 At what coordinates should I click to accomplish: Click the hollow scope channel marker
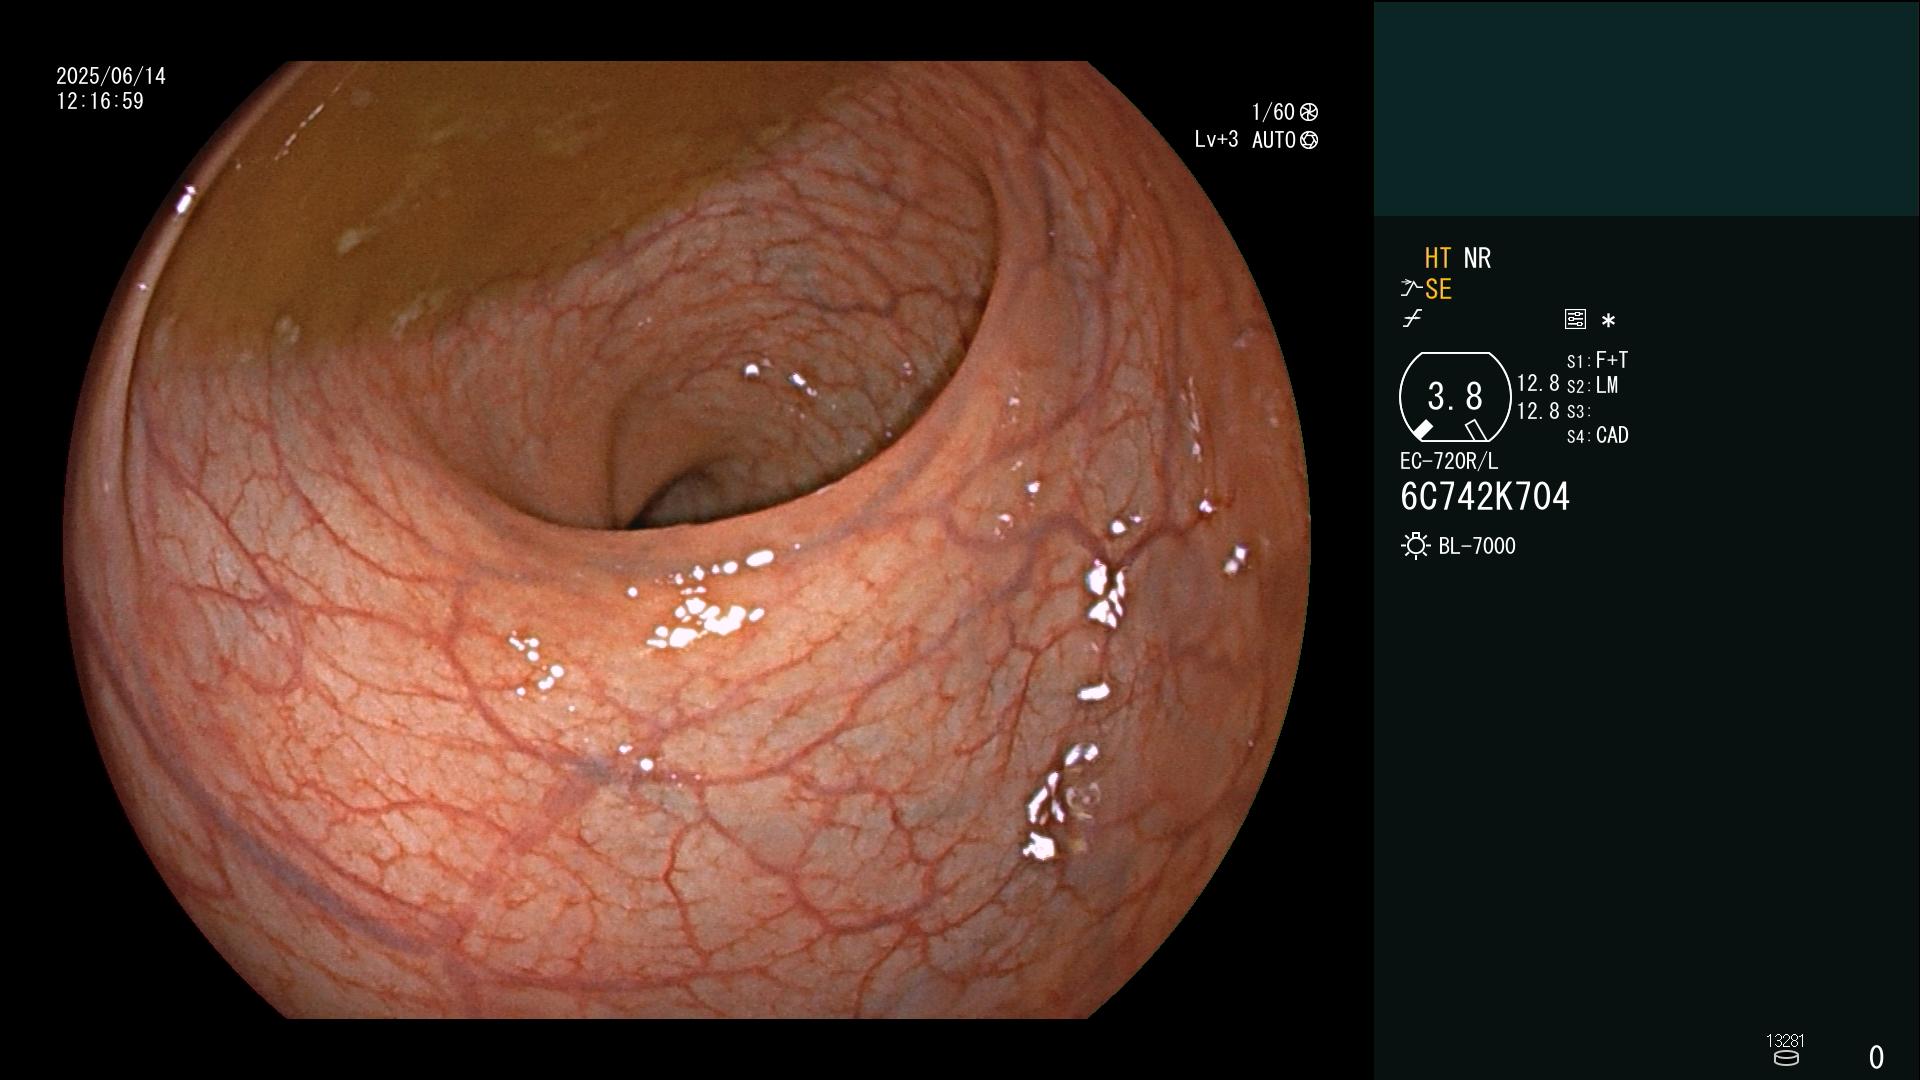point(1475,430)
